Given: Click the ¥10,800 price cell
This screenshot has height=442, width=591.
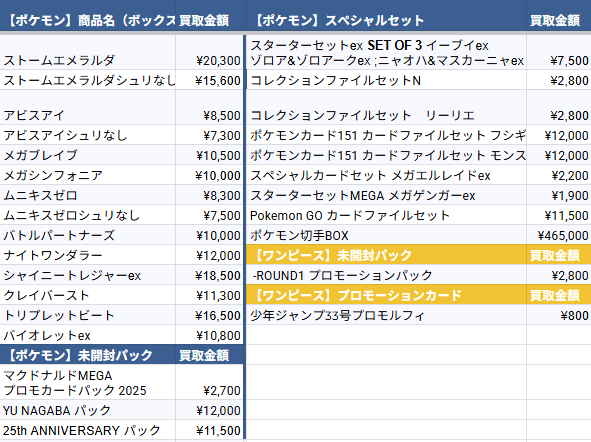Looking at the screenshot, I should pyautogui.click(x=210, y=335).
